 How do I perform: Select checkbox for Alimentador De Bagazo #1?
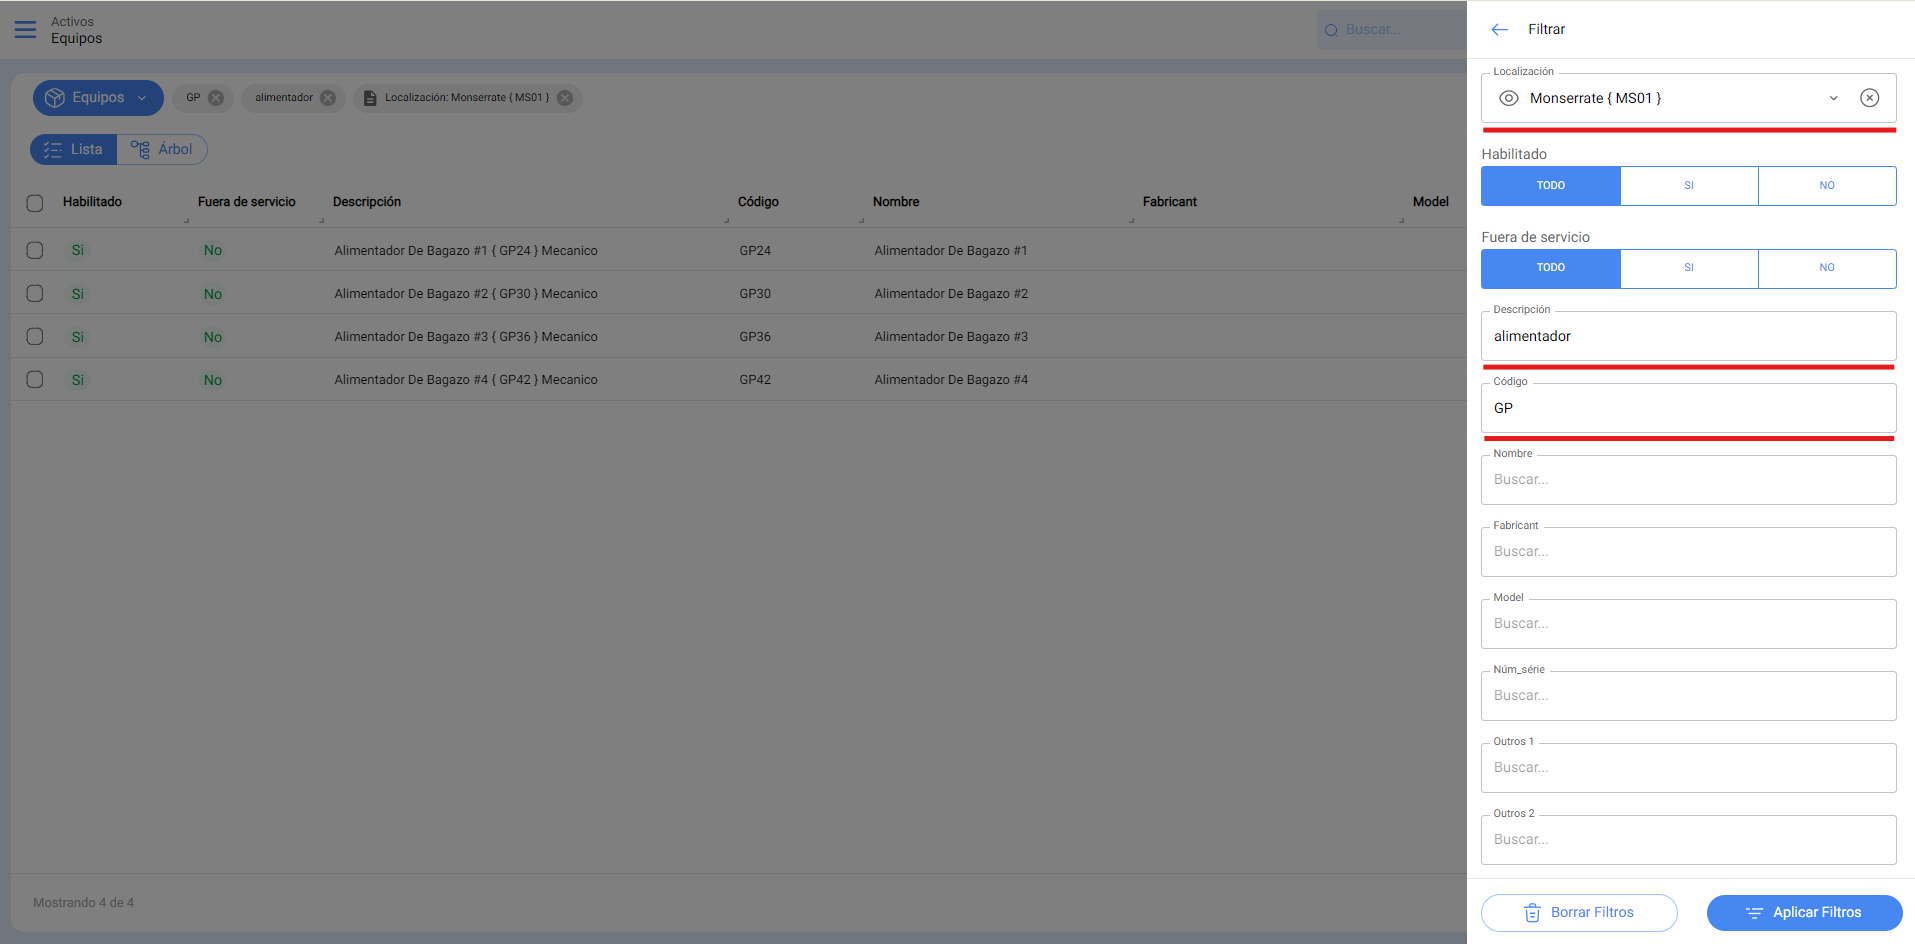pyautogui.click(x=35, y=251)
